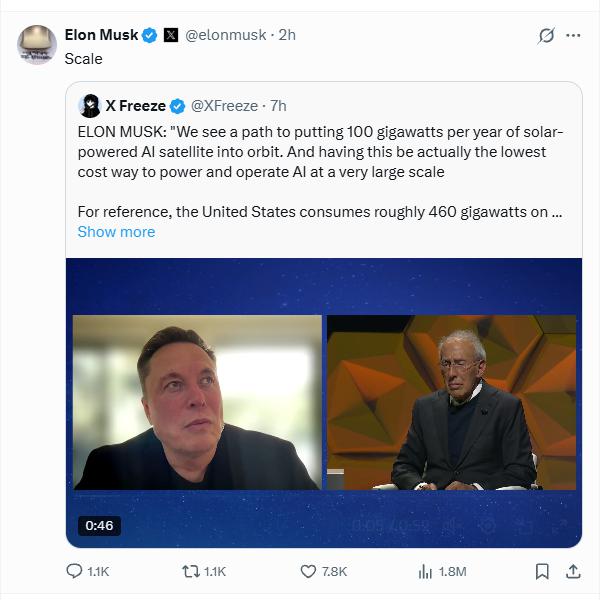Bookmark this post

click(542, 571)
